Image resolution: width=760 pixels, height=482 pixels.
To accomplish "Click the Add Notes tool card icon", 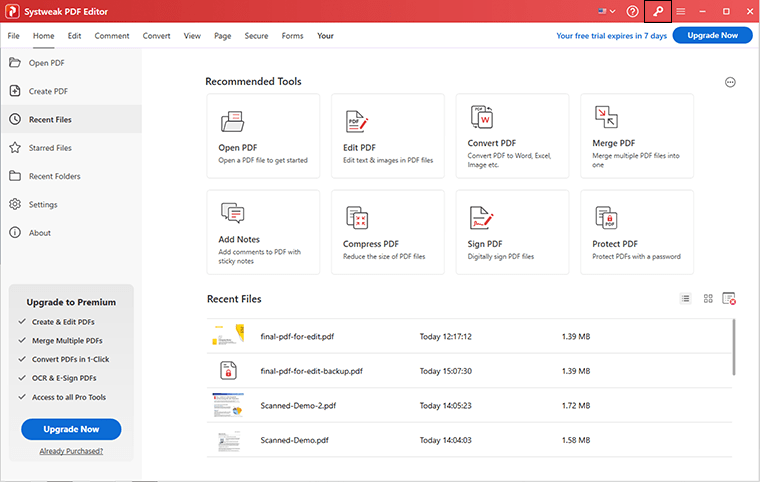I will [233, 213].
